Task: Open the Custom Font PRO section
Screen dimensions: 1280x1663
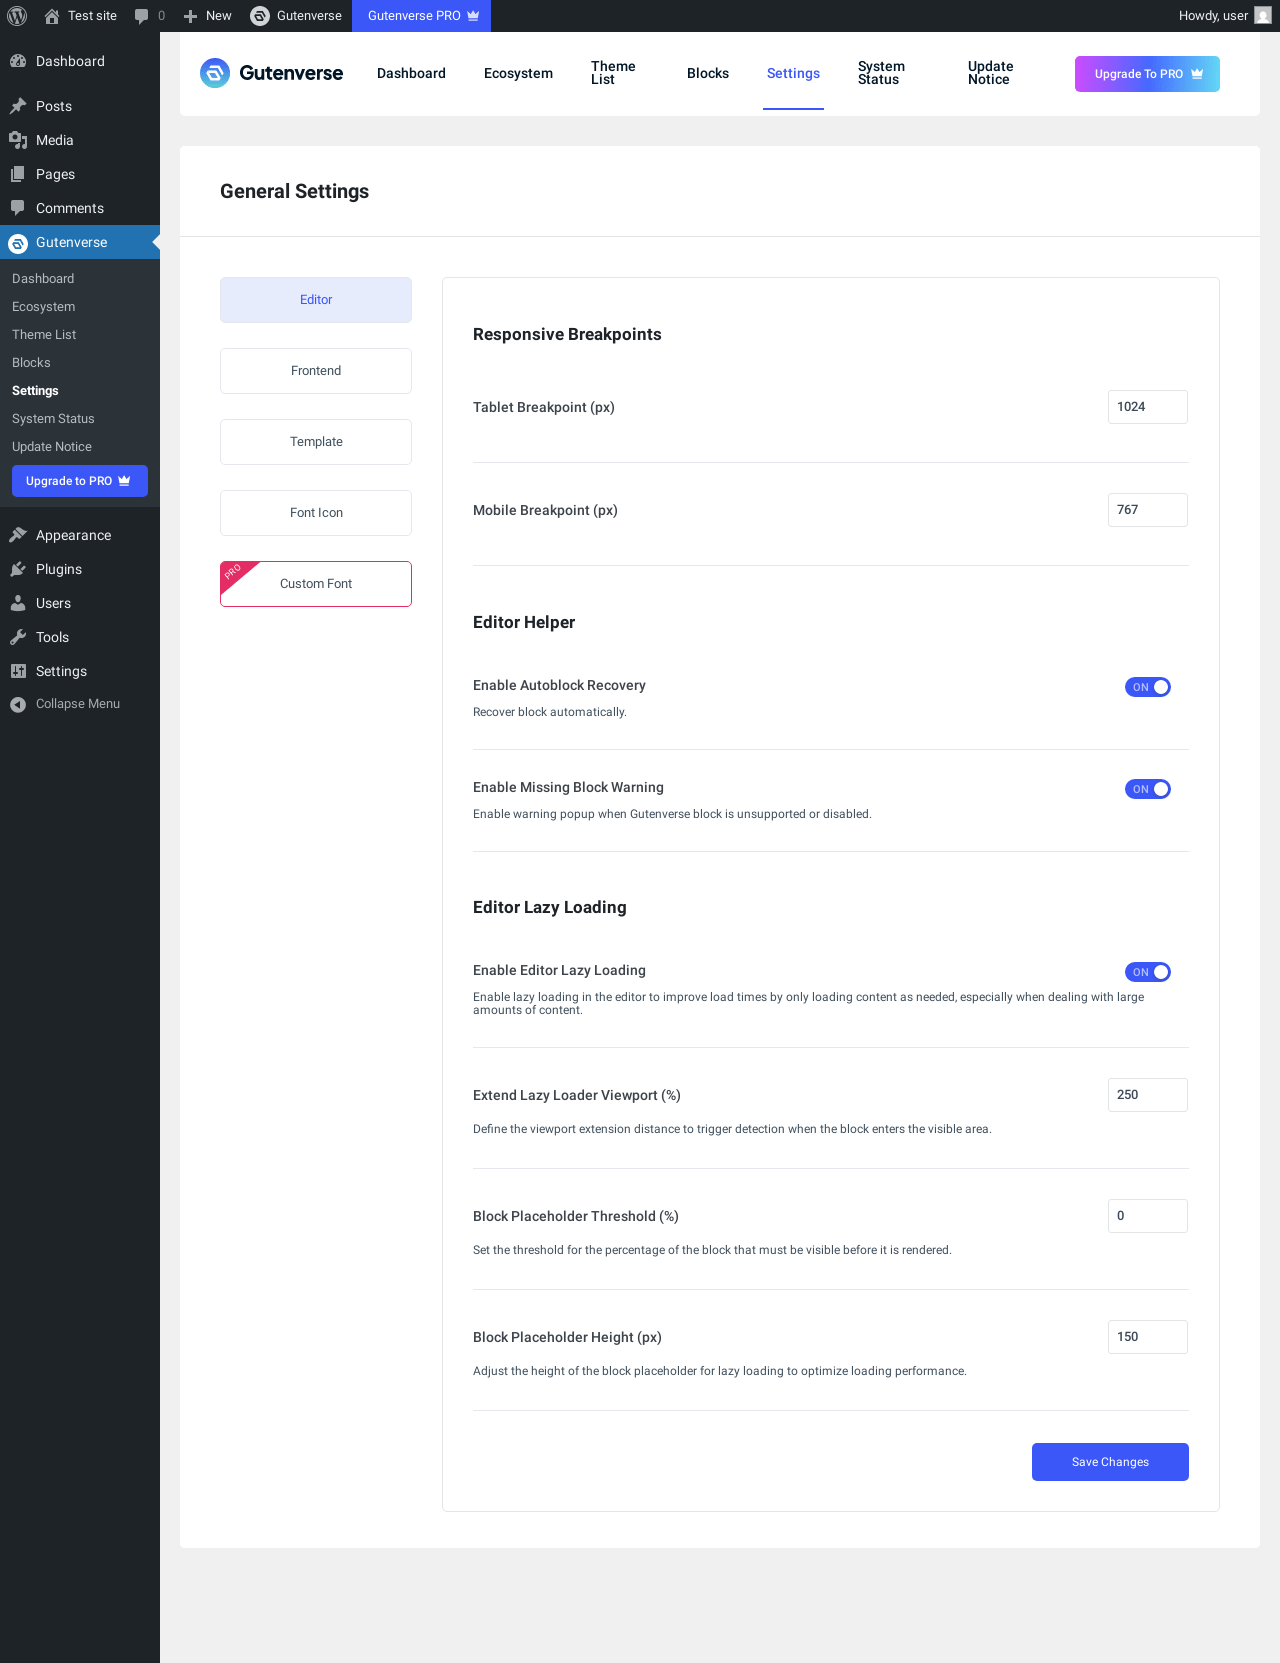Action: [x=316, y=584]
